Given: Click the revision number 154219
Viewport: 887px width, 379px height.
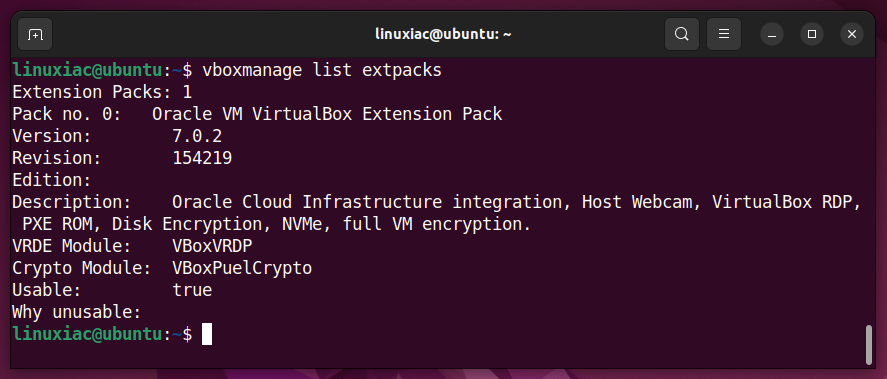Looking at the screenshot, I should [x=202, y=158].
